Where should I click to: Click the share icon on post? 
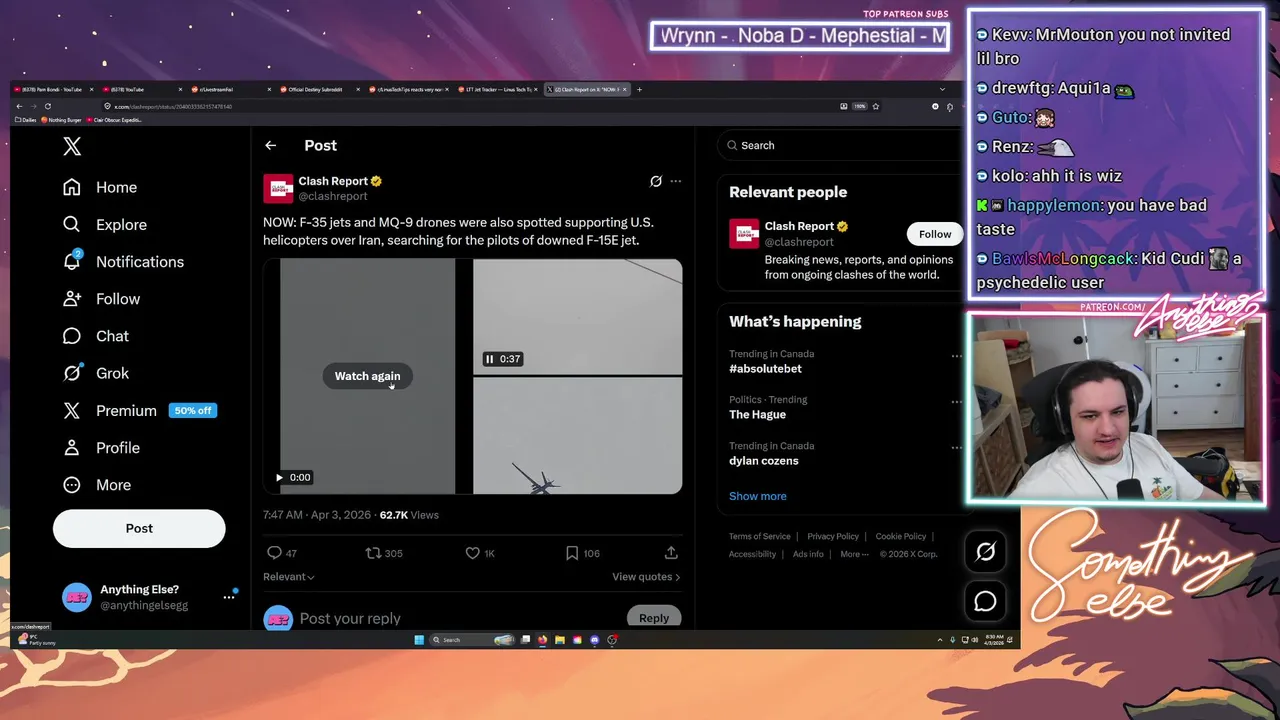(671, 553)
